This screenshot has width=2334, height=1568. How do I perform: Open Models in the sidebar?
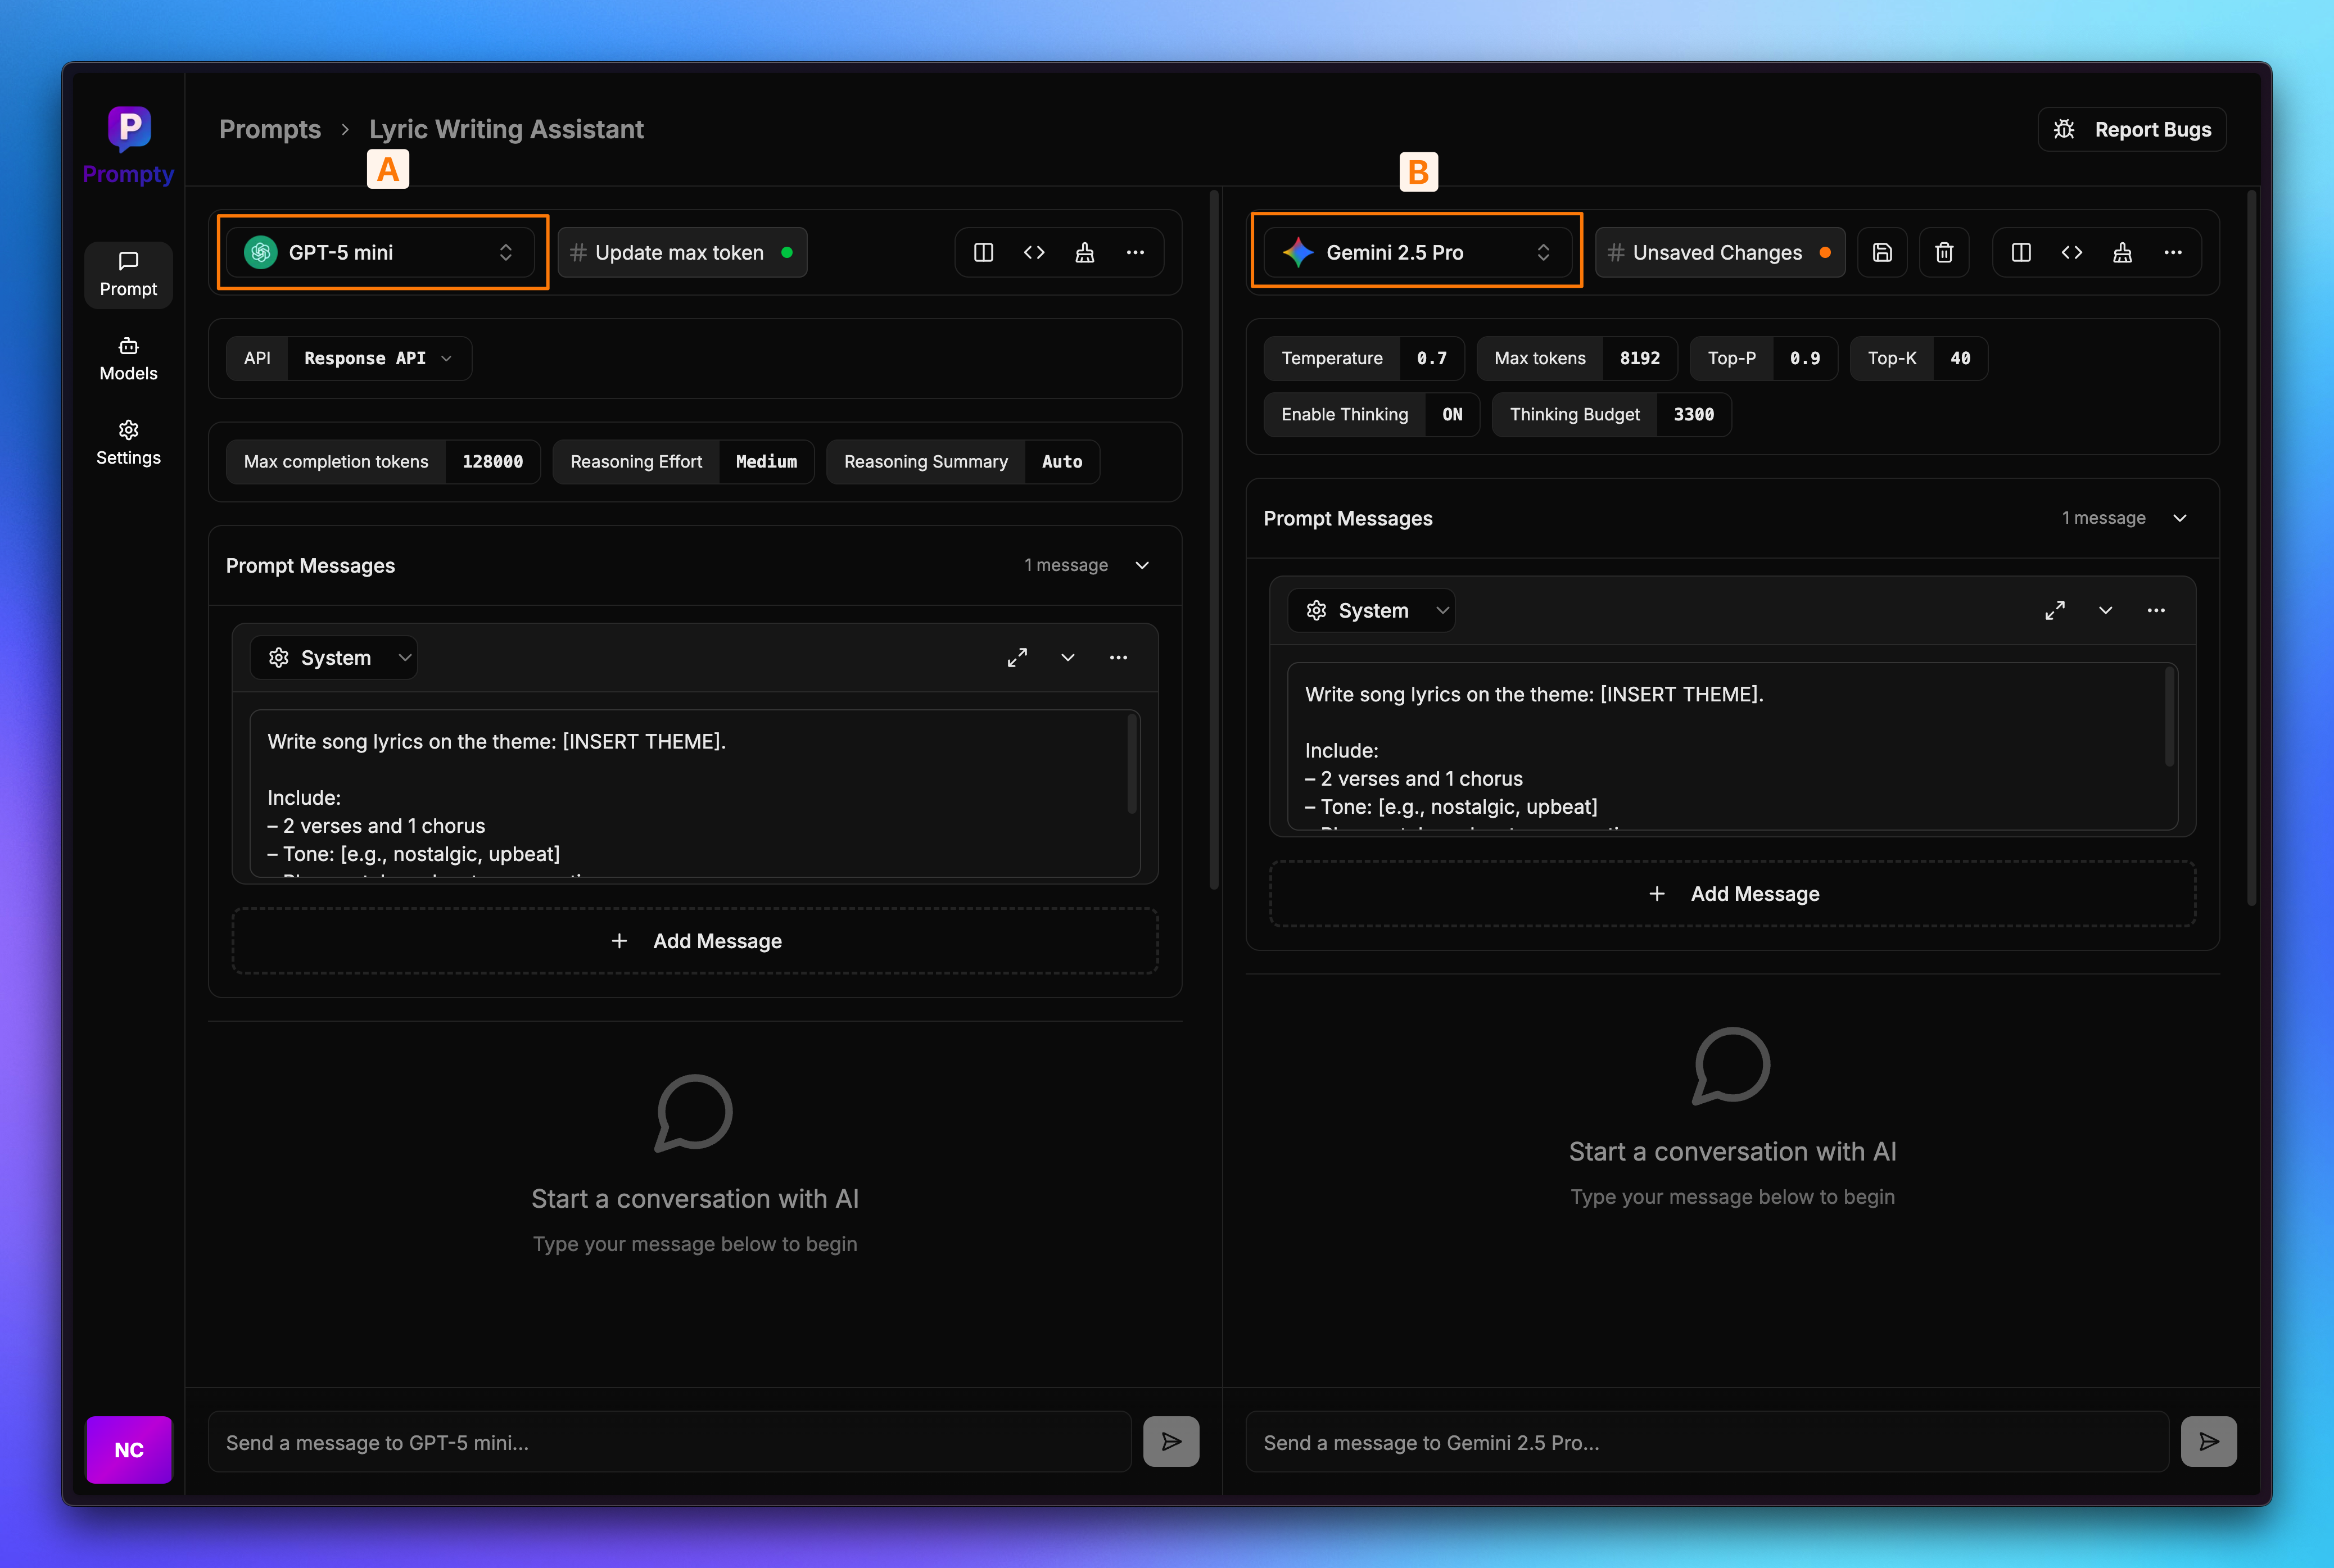click(128, 359)
